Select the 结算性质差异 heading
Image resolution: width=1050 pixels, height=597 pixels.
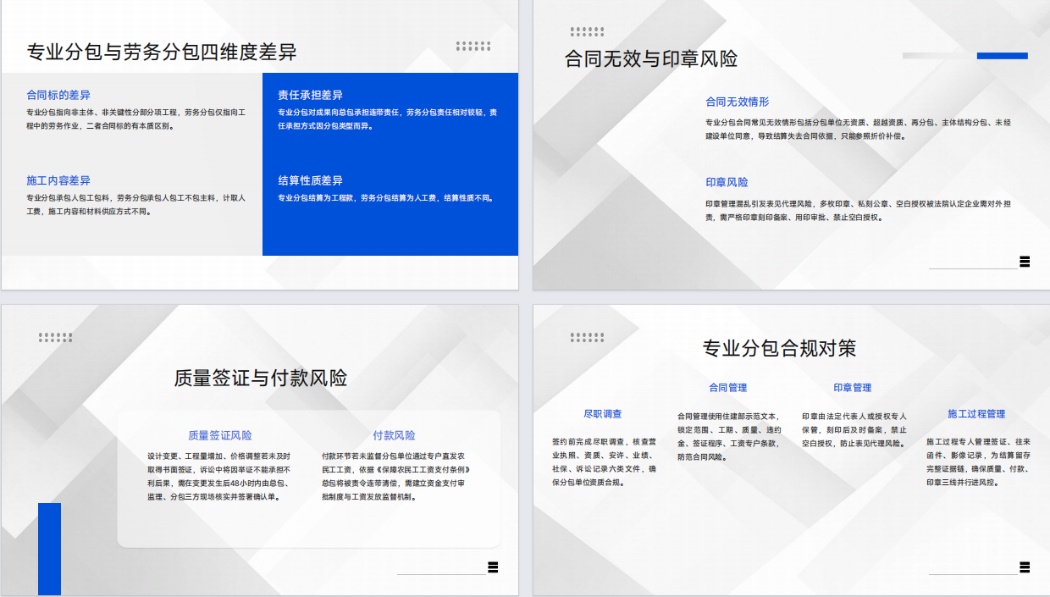click(310, 181)
